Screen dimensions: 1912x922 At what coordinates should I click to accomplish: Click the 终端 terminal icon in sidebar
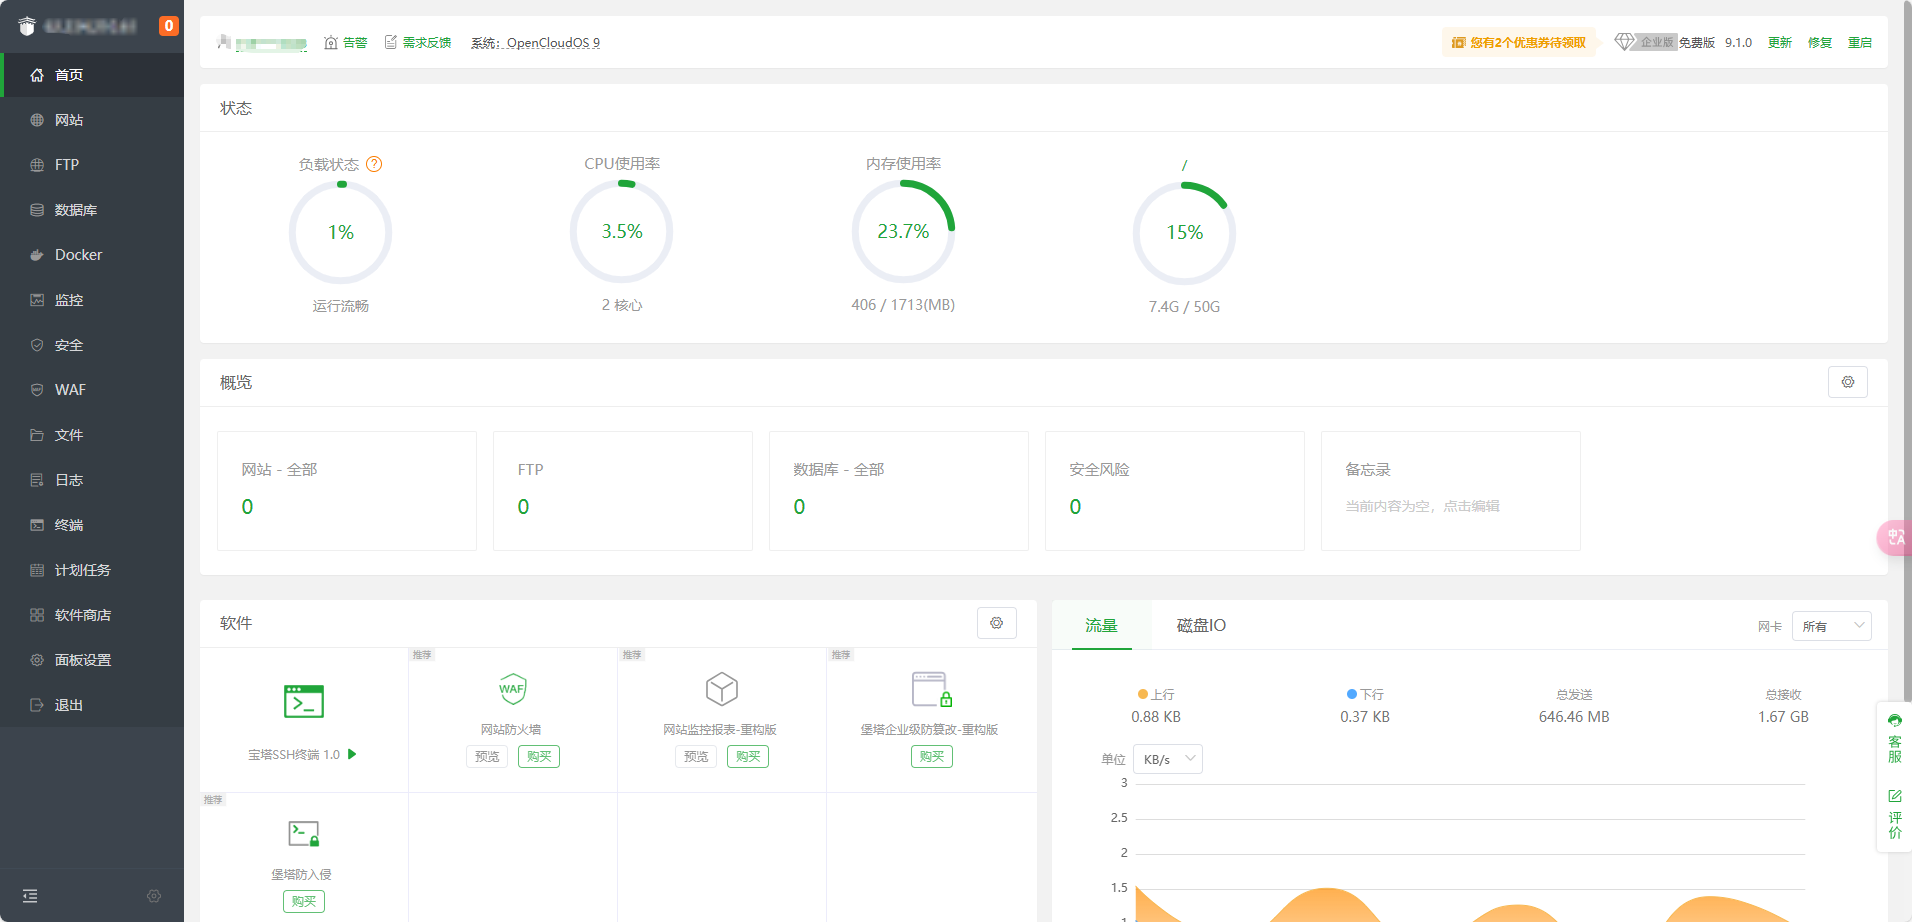coord(37,525)
